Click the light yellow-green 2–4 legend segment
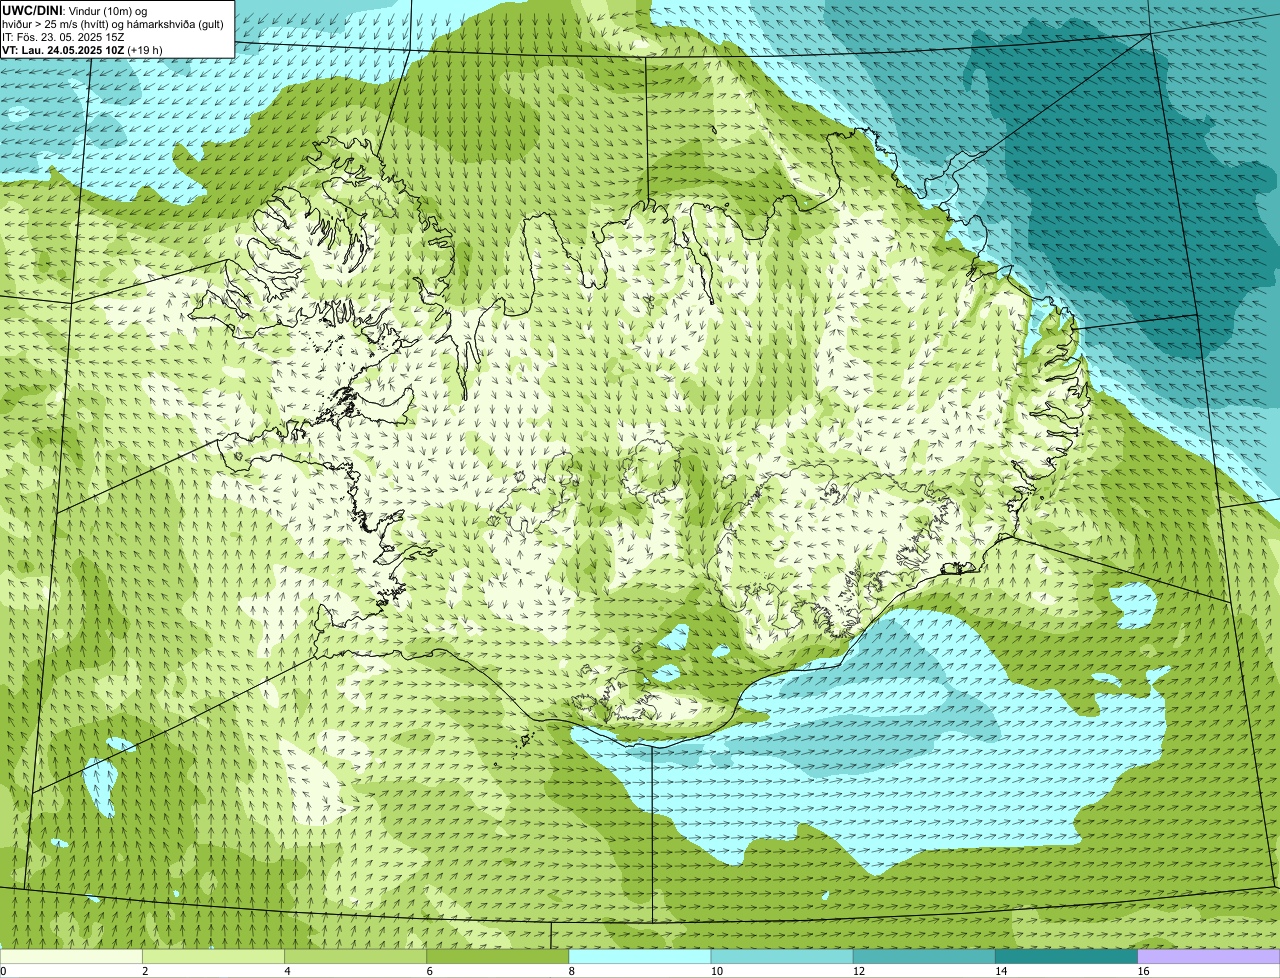Image resolution: width=1280 pixels, height=978 pixels. tap(213, 956)
